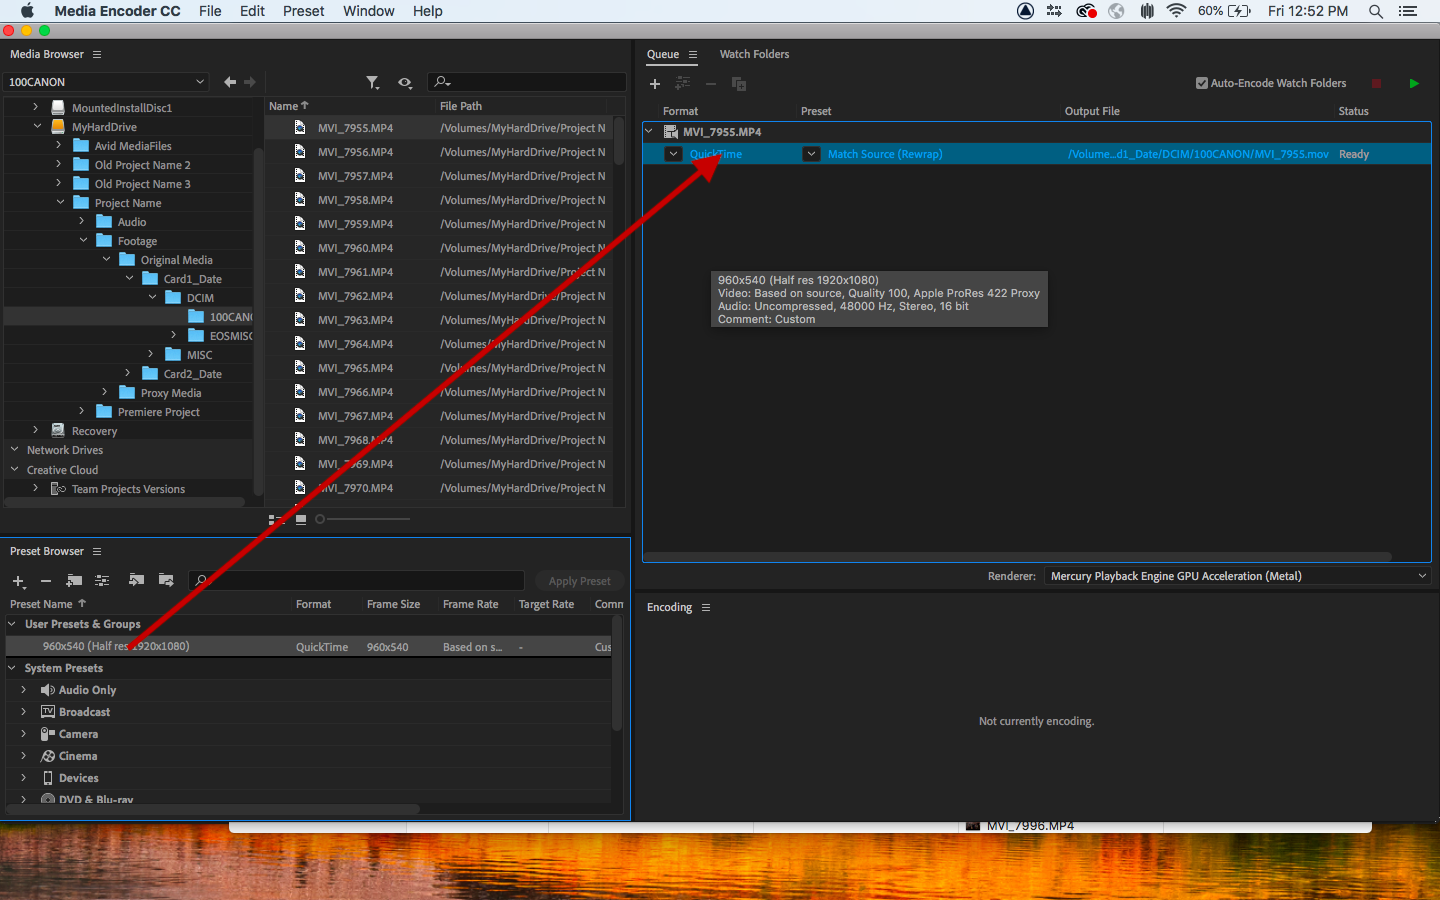The image size is (1440, 900).
Task: Collapse the MVI_7955.MP4 queue item
Action: 649,131
